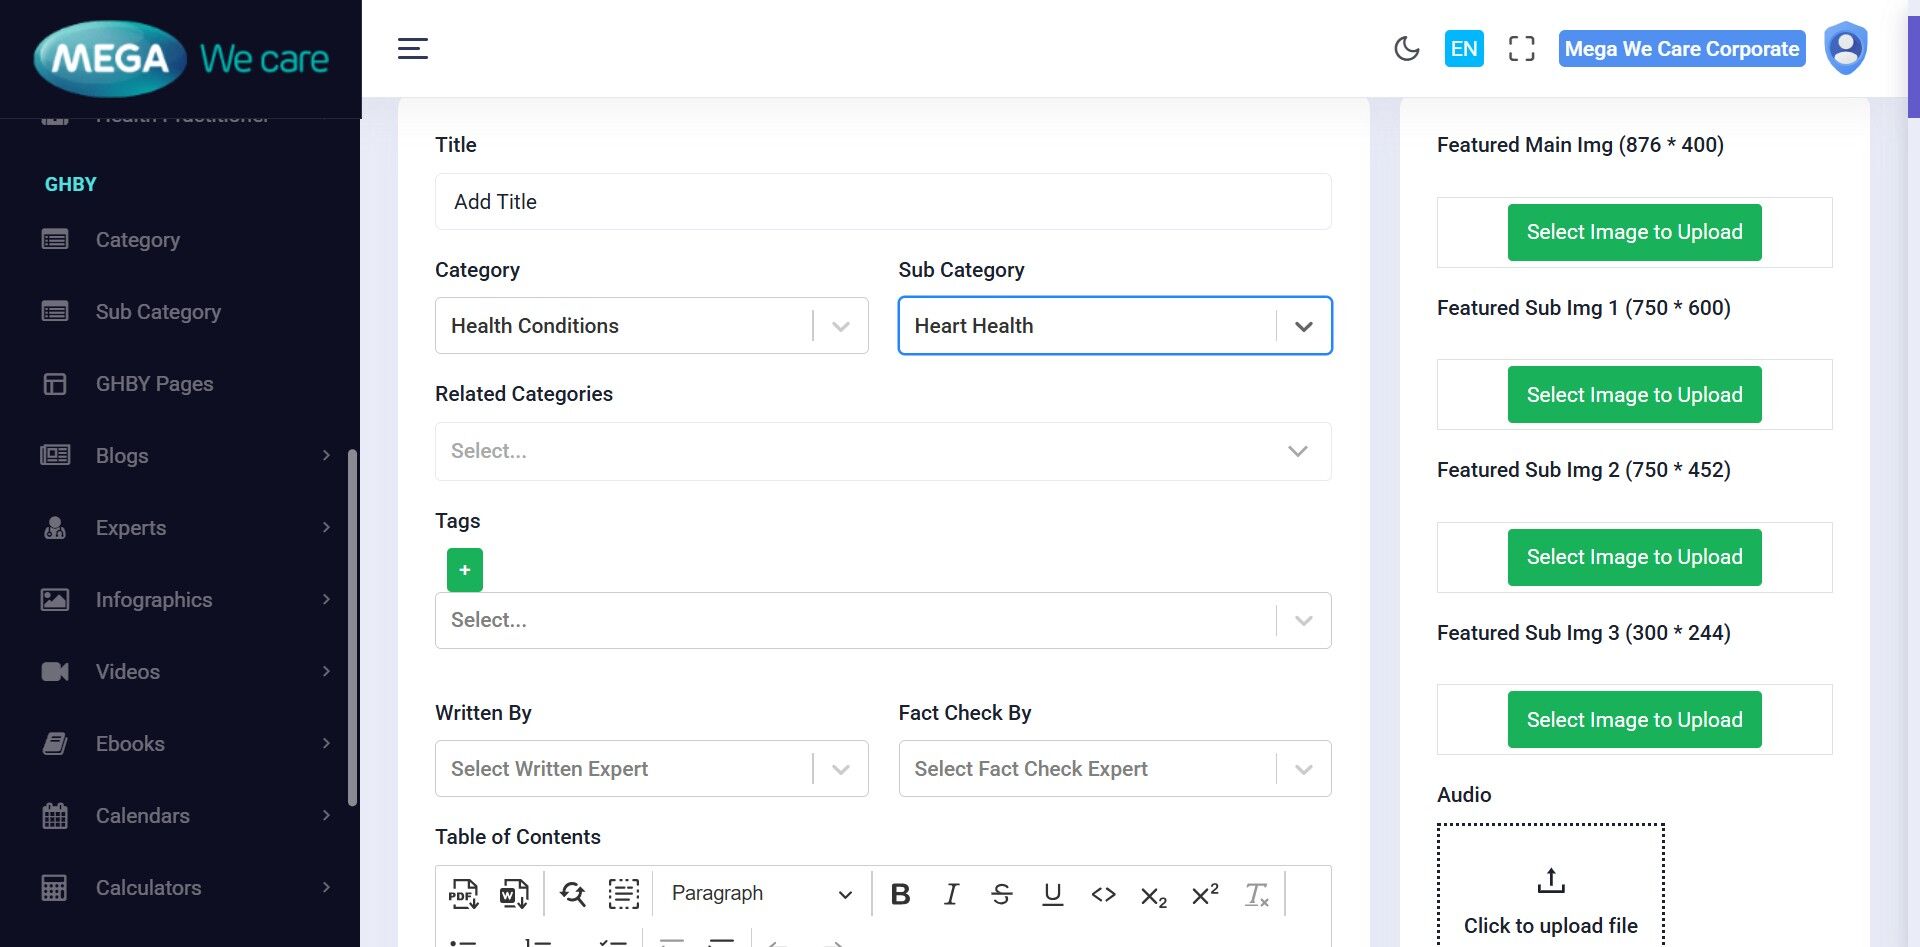The height and width of the screenshot is (947, 1920).
Task: Open the Paragraph heading style dropdown
Action: point(761,894)
